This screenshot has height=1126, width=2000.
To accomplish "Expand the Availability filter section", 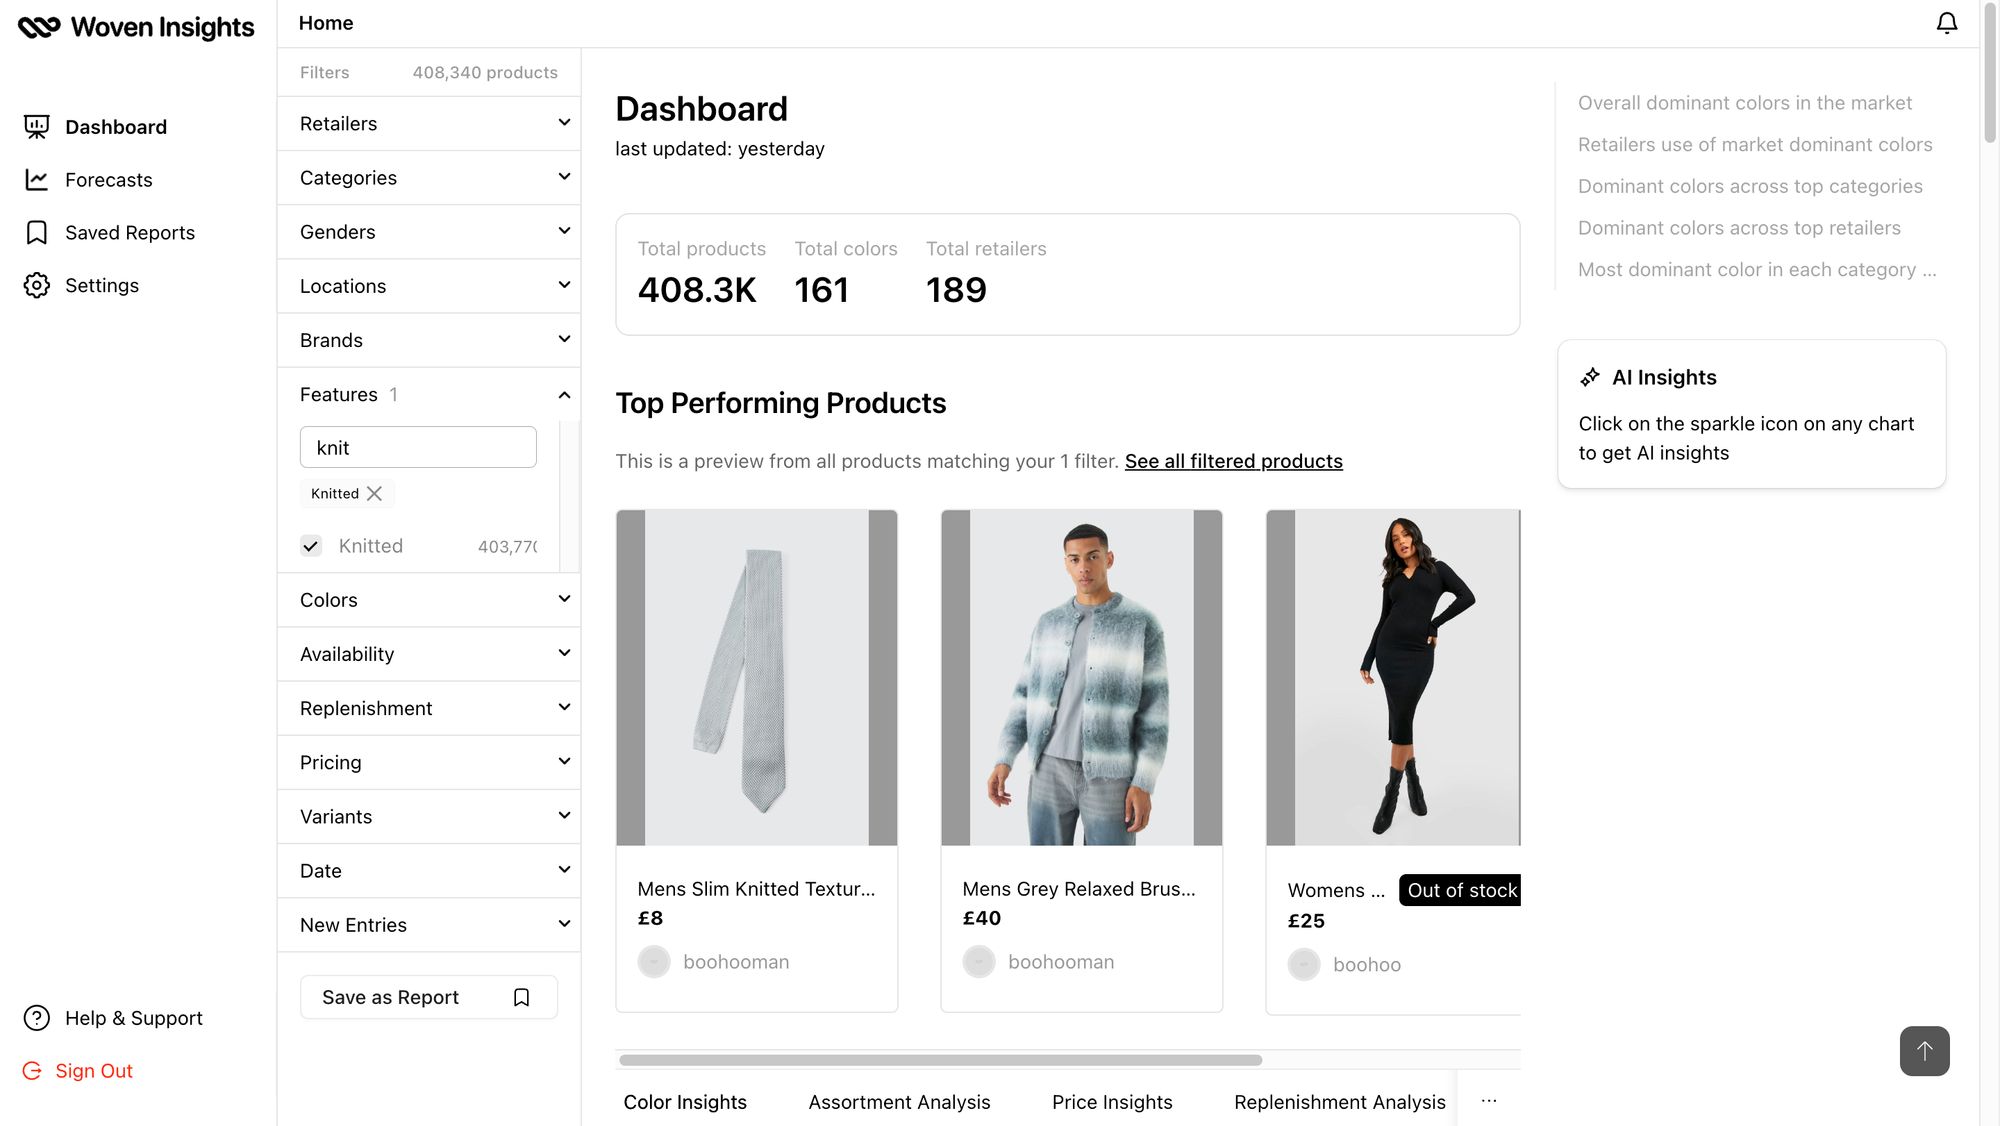I will tap(429, 654).
